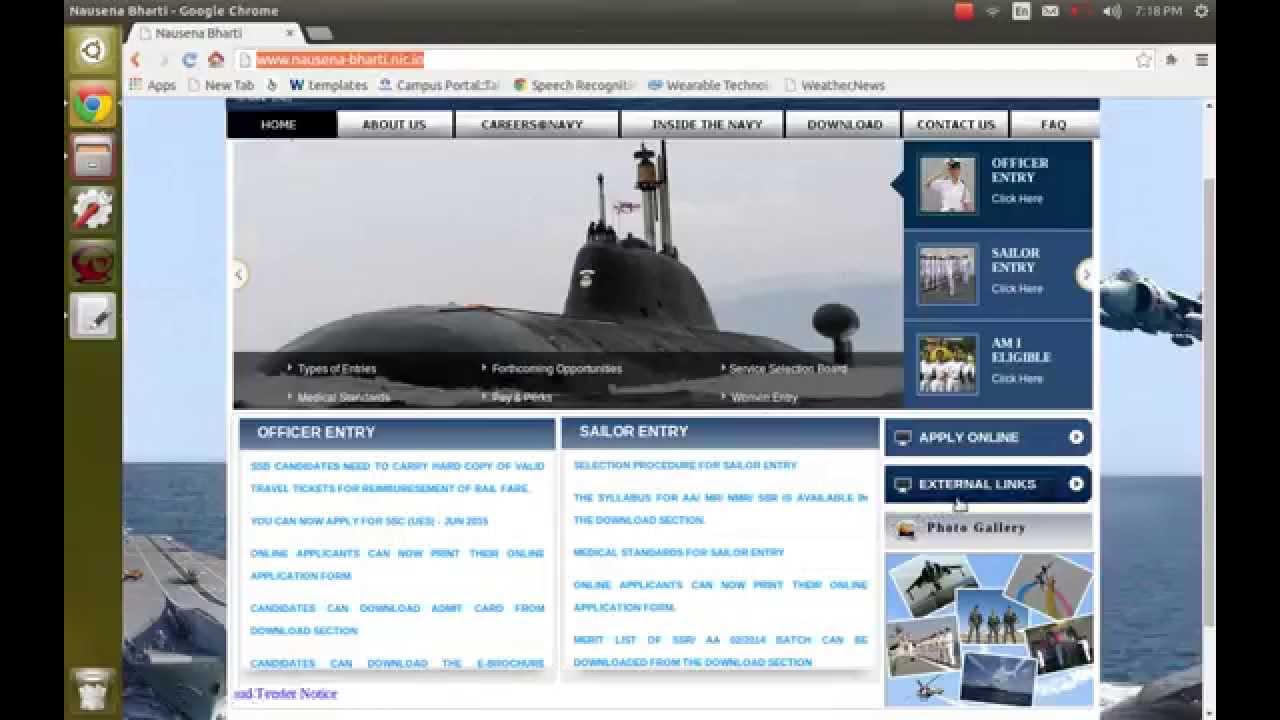Open the photo gallery collage thumbnail
This screenshot has height=720, width=1280.
pos(988,628)
